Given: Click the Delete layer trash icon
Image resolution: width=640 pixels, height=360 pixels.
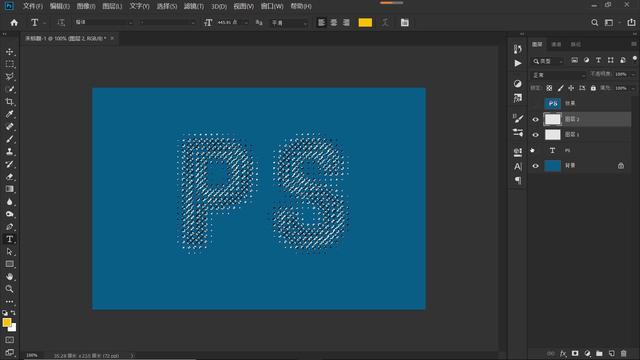Looking at the screenshot, I should point(623,353).
